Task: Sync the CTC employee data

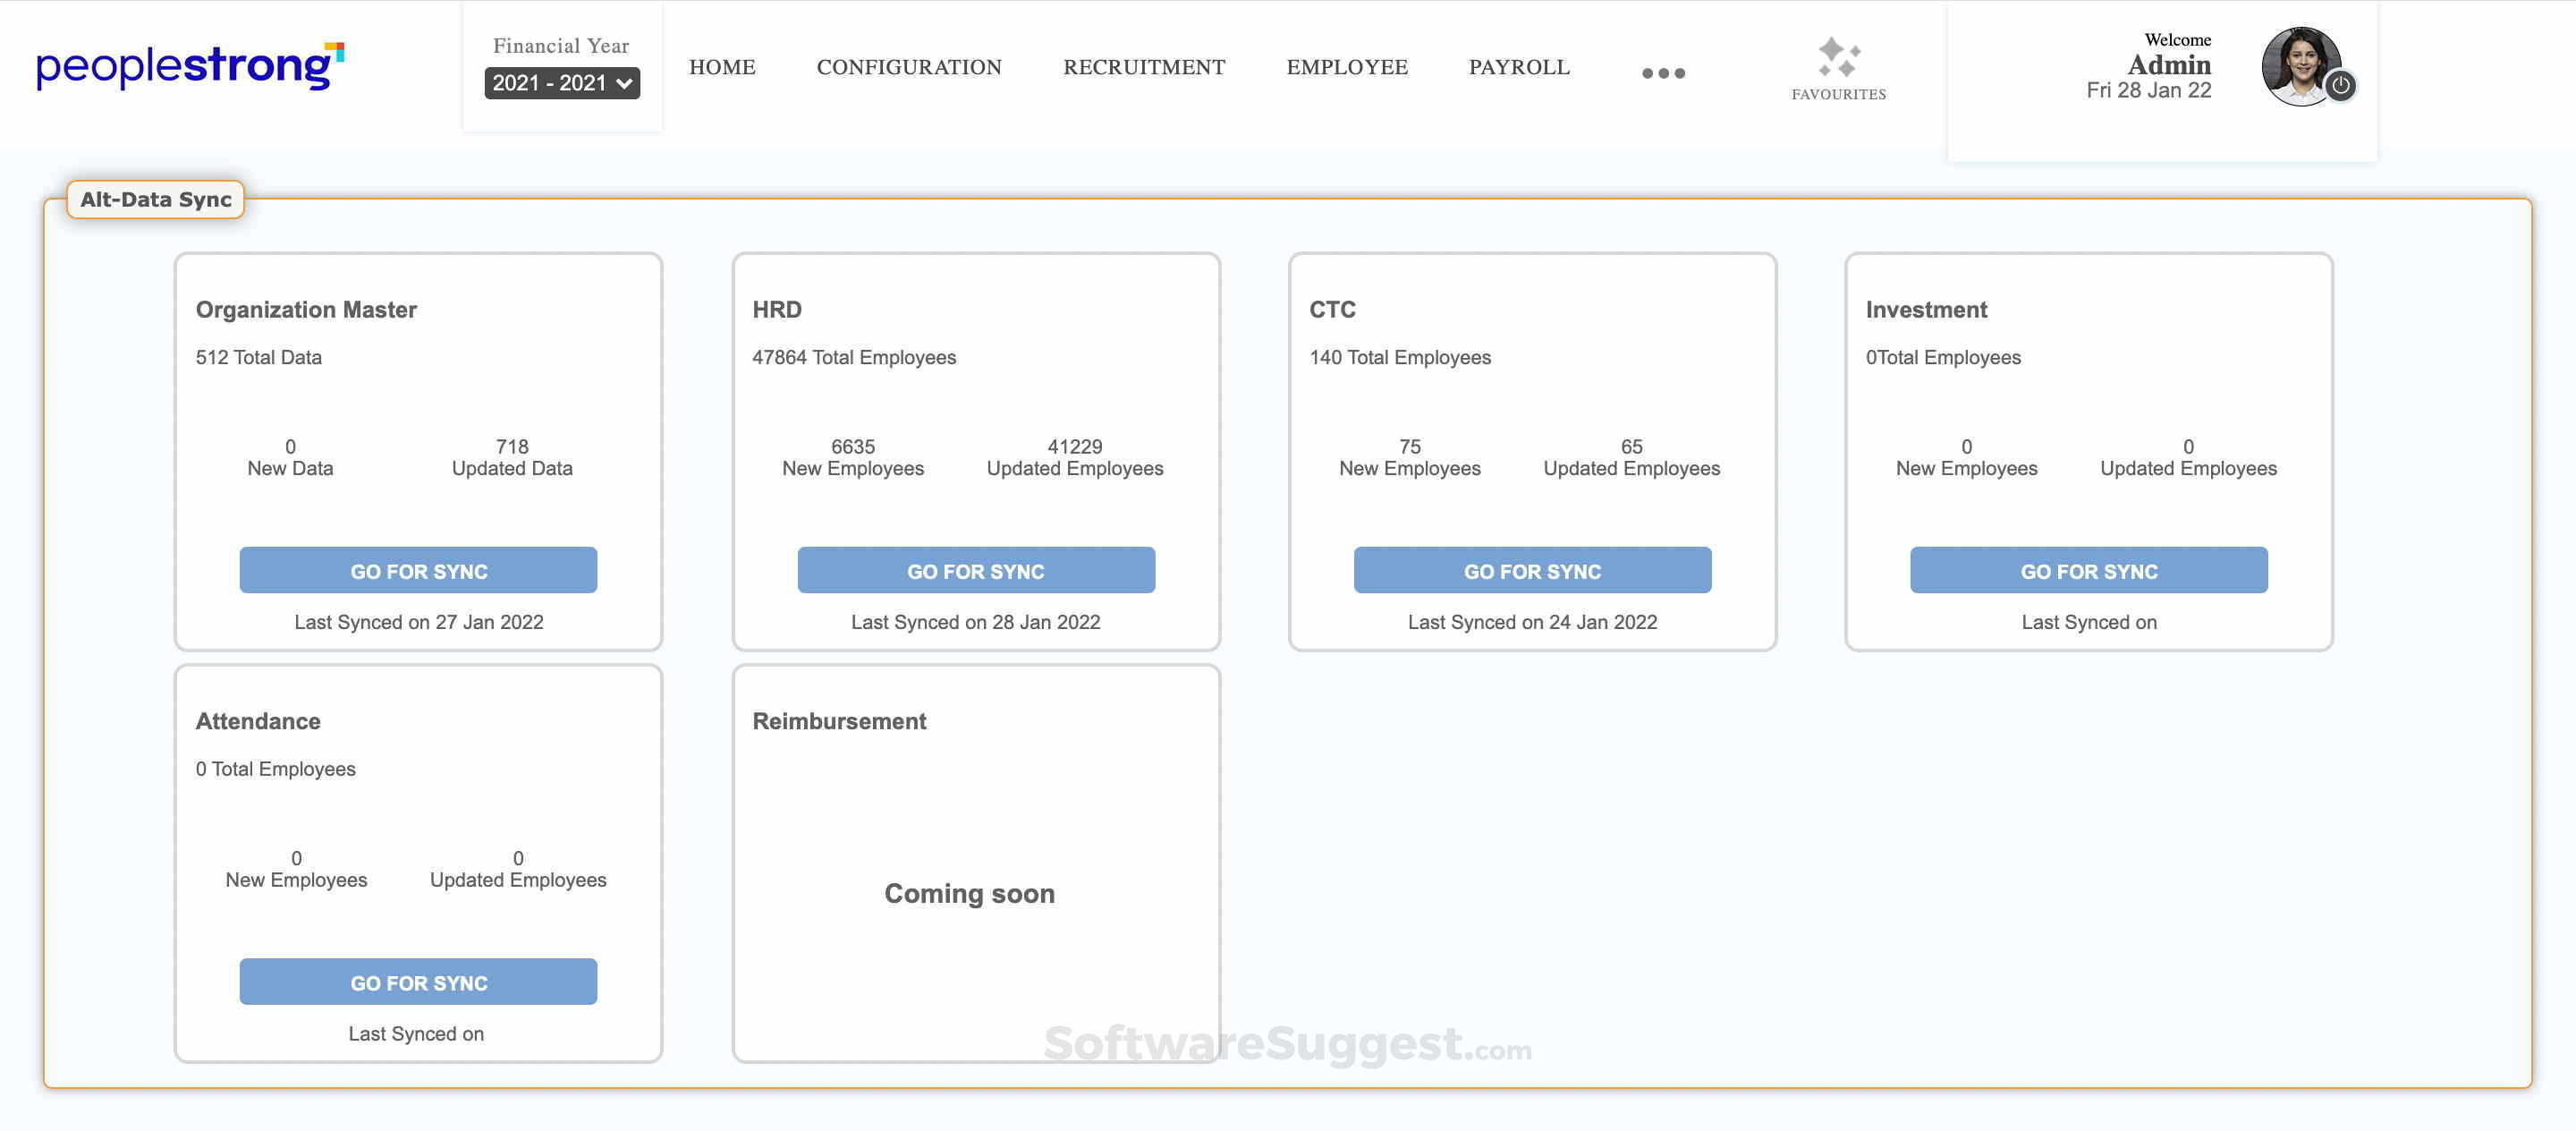Action: click(x=1532, y=570)
